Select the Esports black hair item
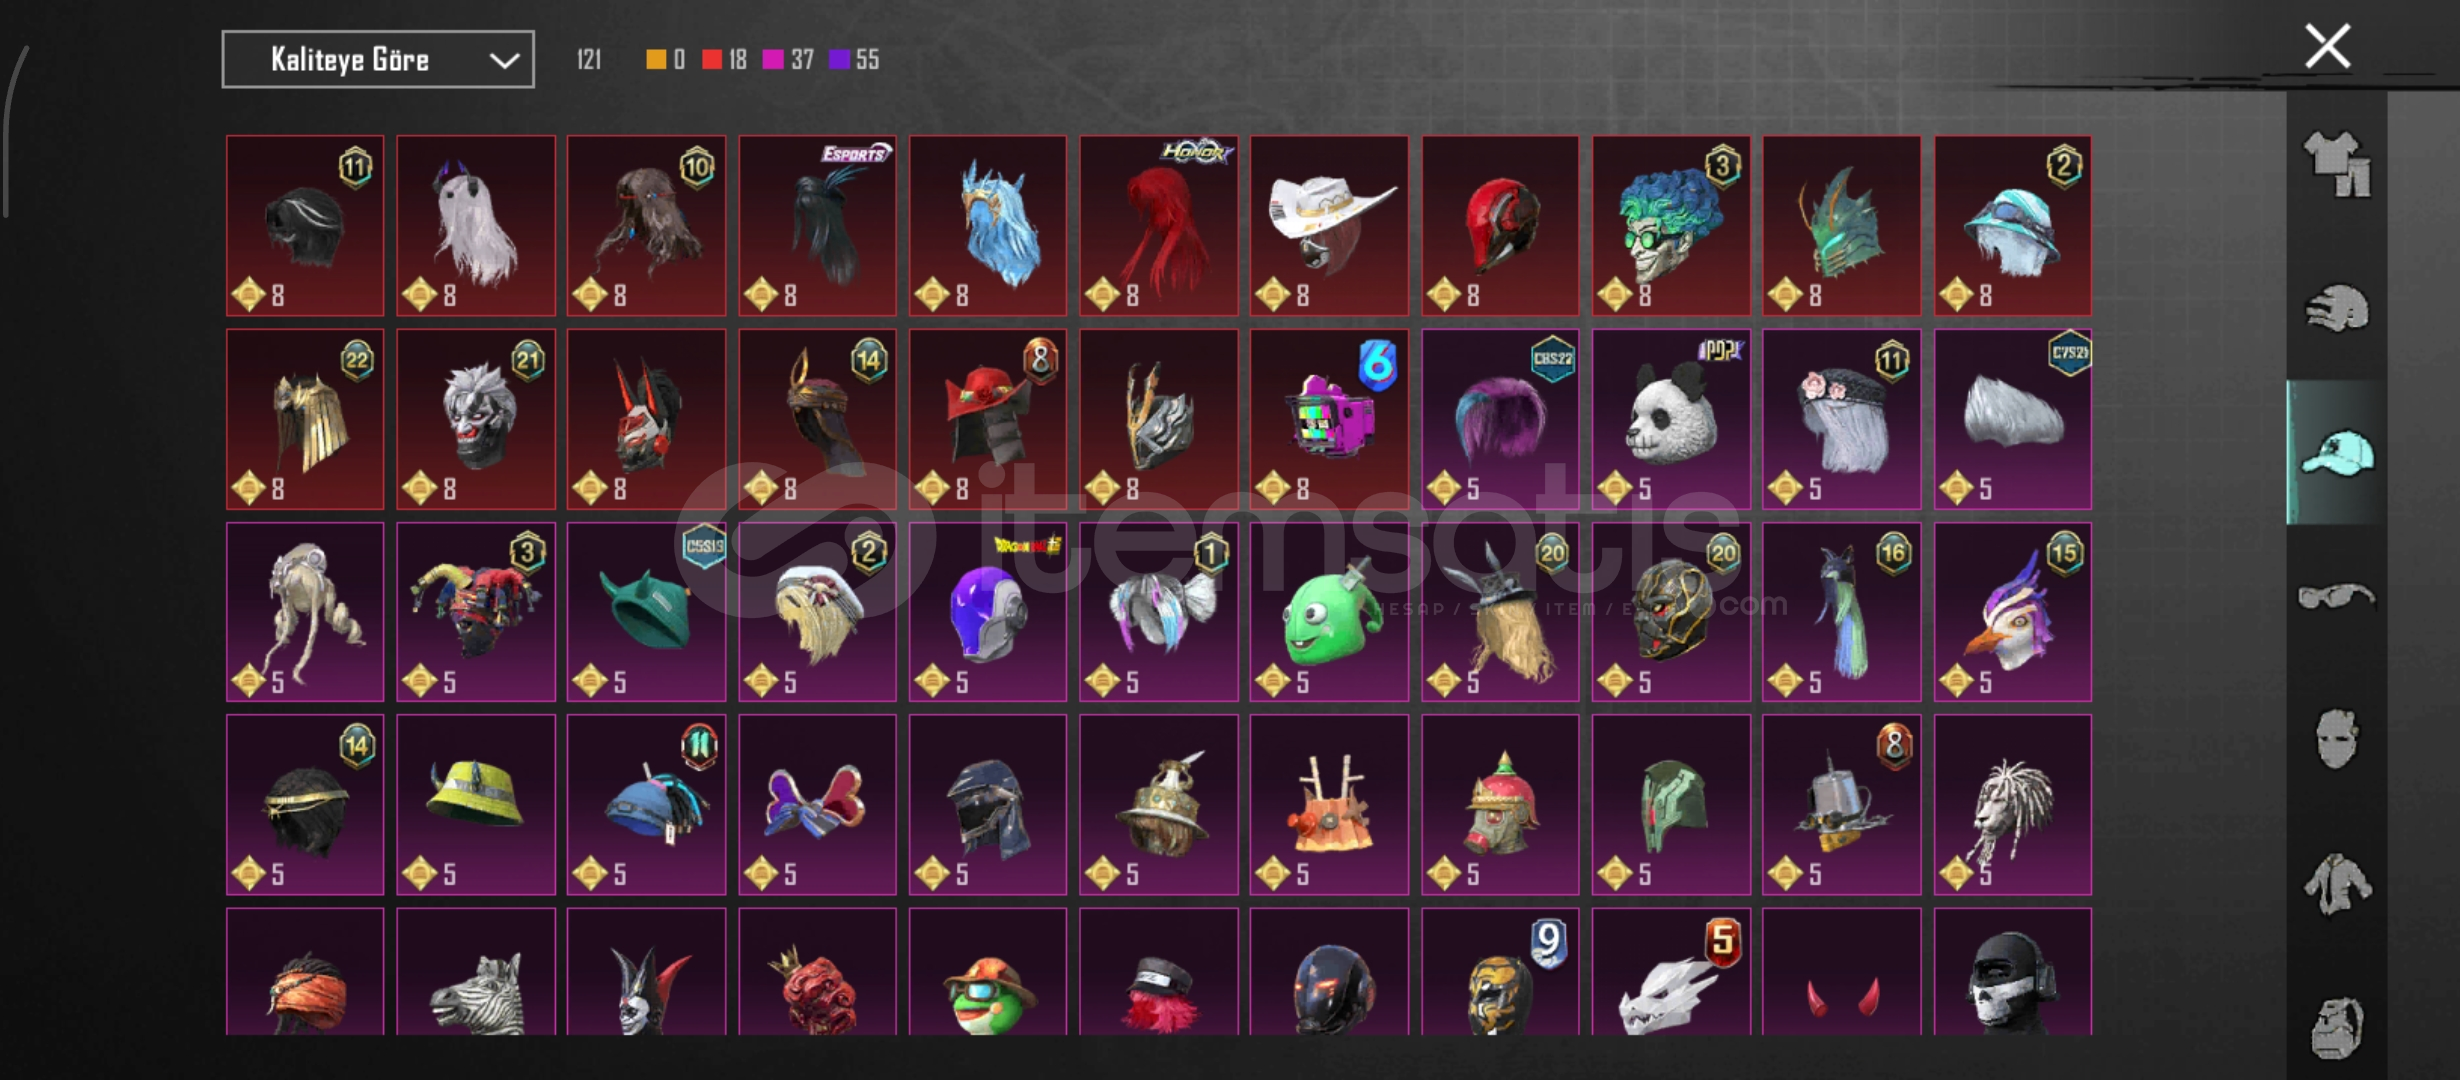This screenshot has height=1080, width=2460. 817,226
